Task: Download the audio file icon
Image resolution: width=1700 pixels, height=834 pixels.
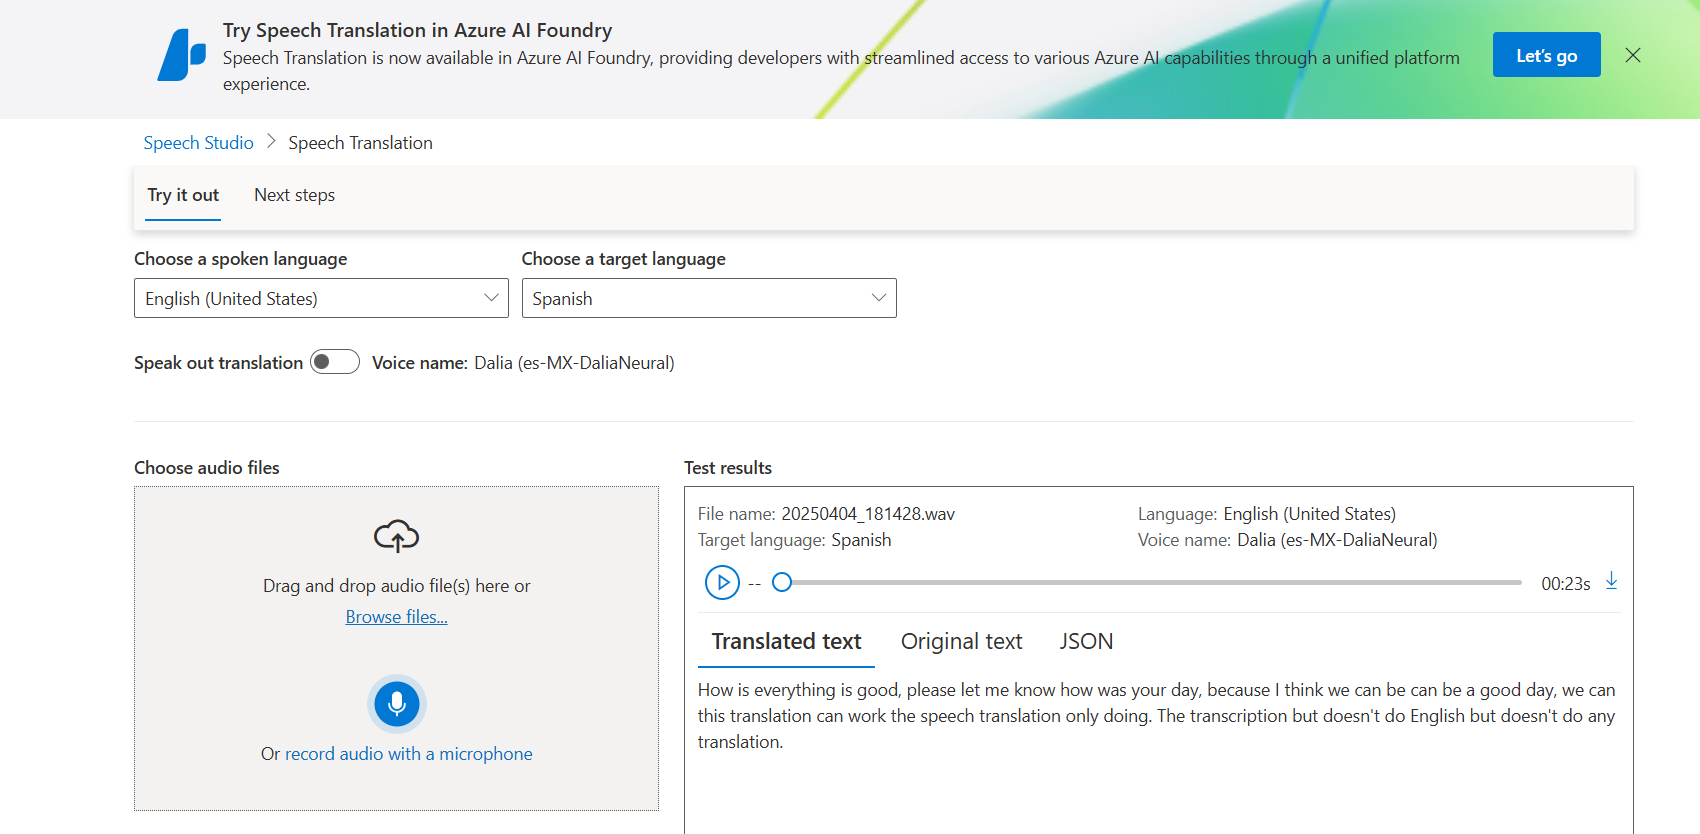Action: click(x=1611, y=581)
